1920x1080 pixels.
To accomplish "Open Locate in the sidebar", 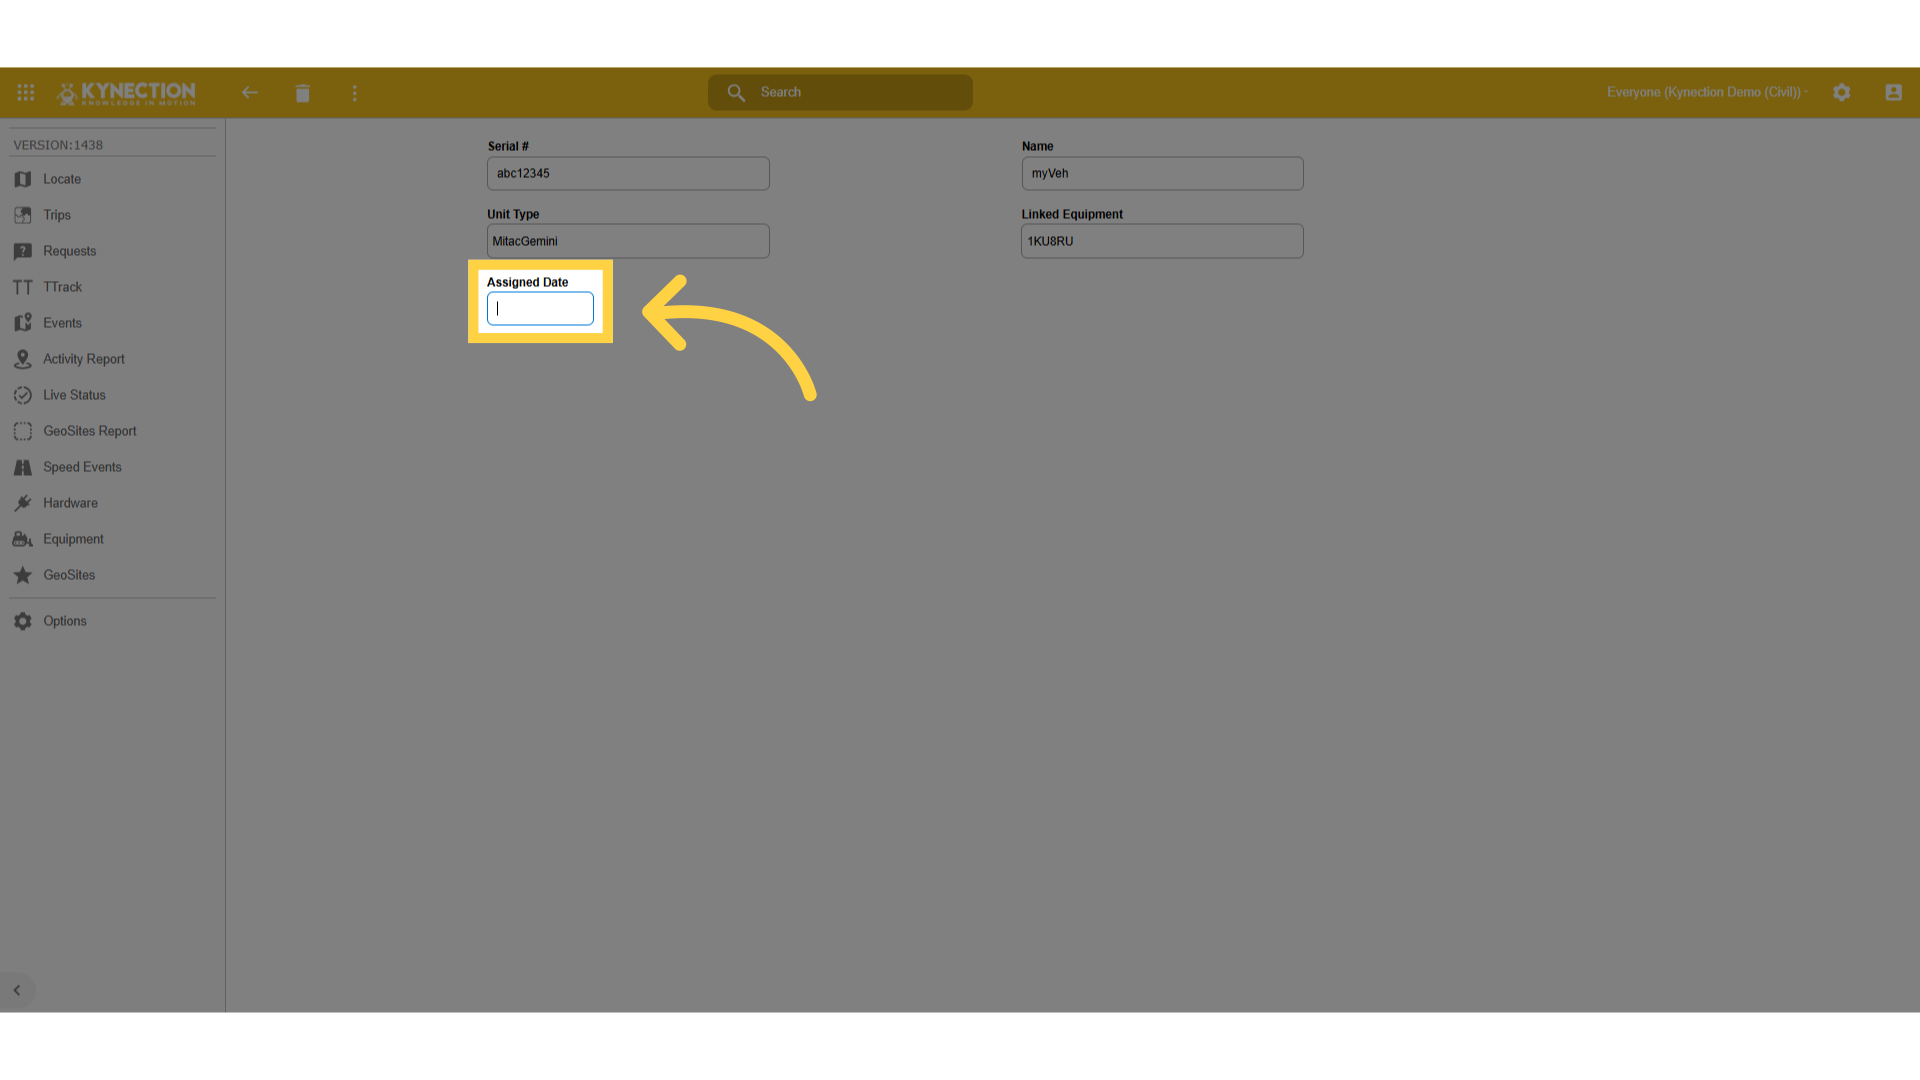I will click(62, 179).
